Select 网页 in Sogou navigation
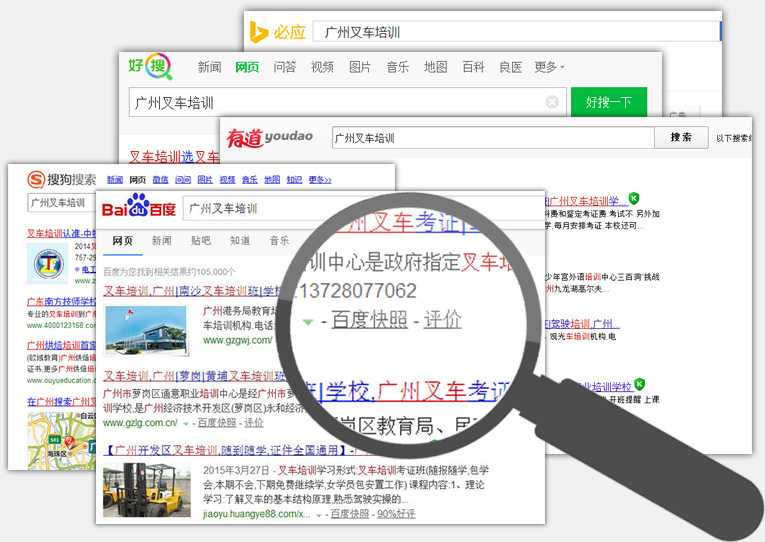The image size is (765, 542). (x=138, y=180)
